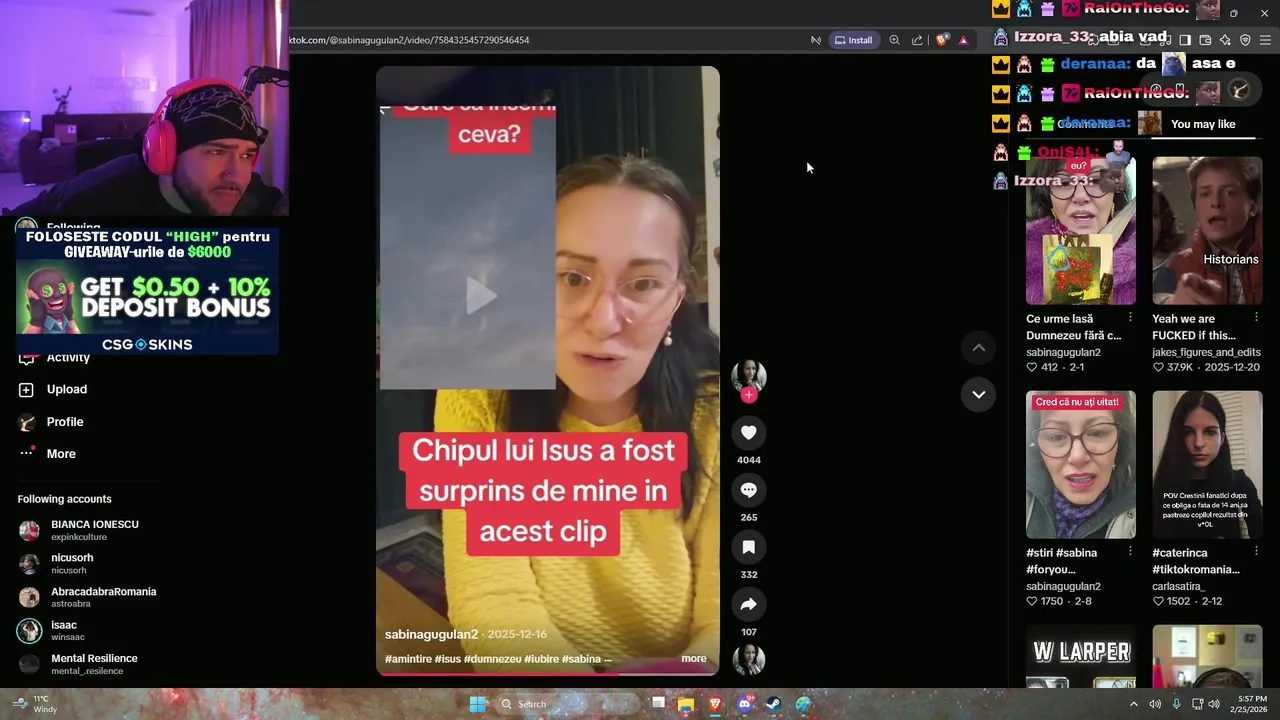Go to the previous video with up arrow
This screenshot has width=1280, height=720.
point(979,347)
